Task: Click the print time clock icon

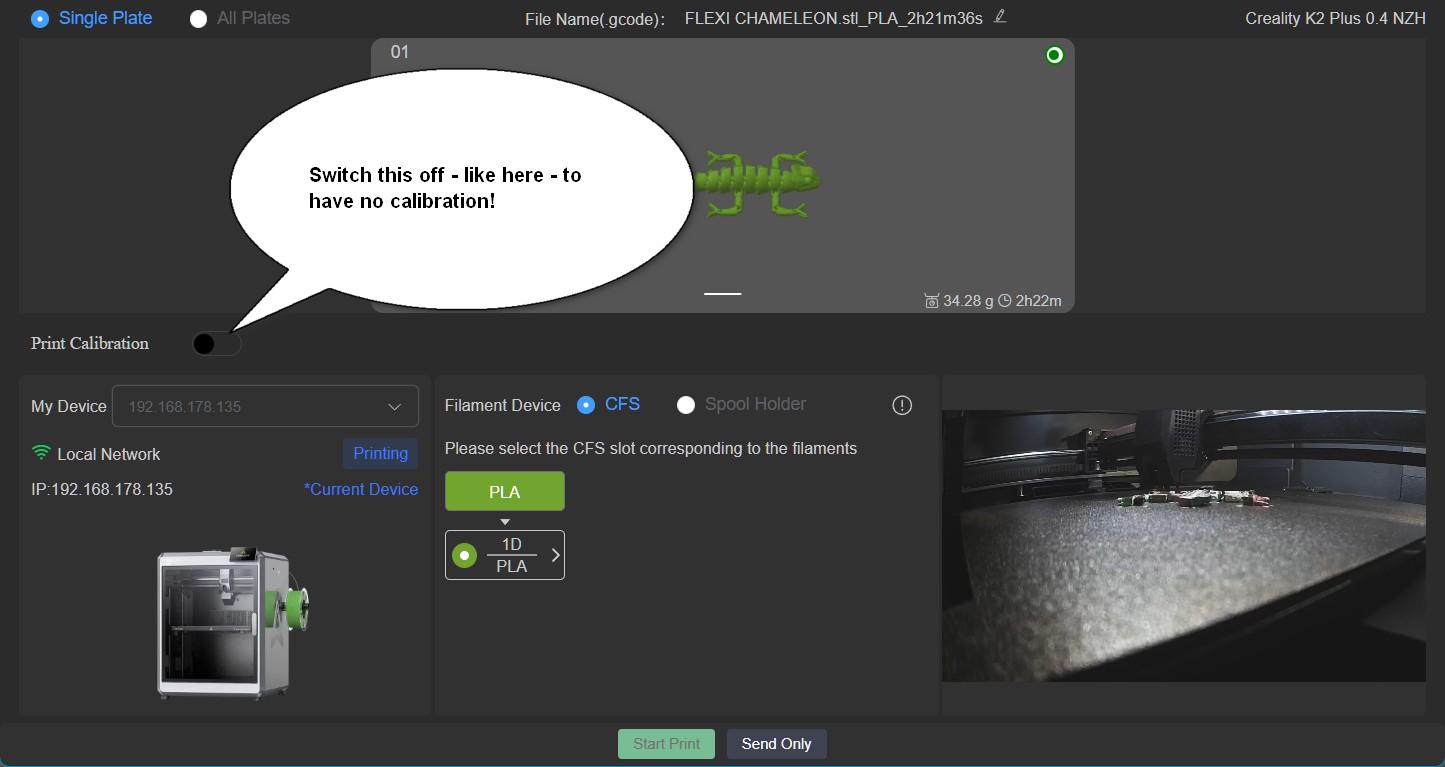Action: (x=1005, y=300)
